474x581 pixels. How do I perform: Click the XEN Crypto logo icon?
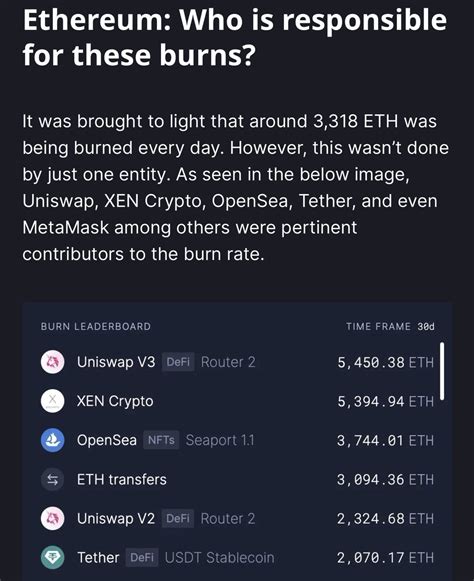point(52,401)
